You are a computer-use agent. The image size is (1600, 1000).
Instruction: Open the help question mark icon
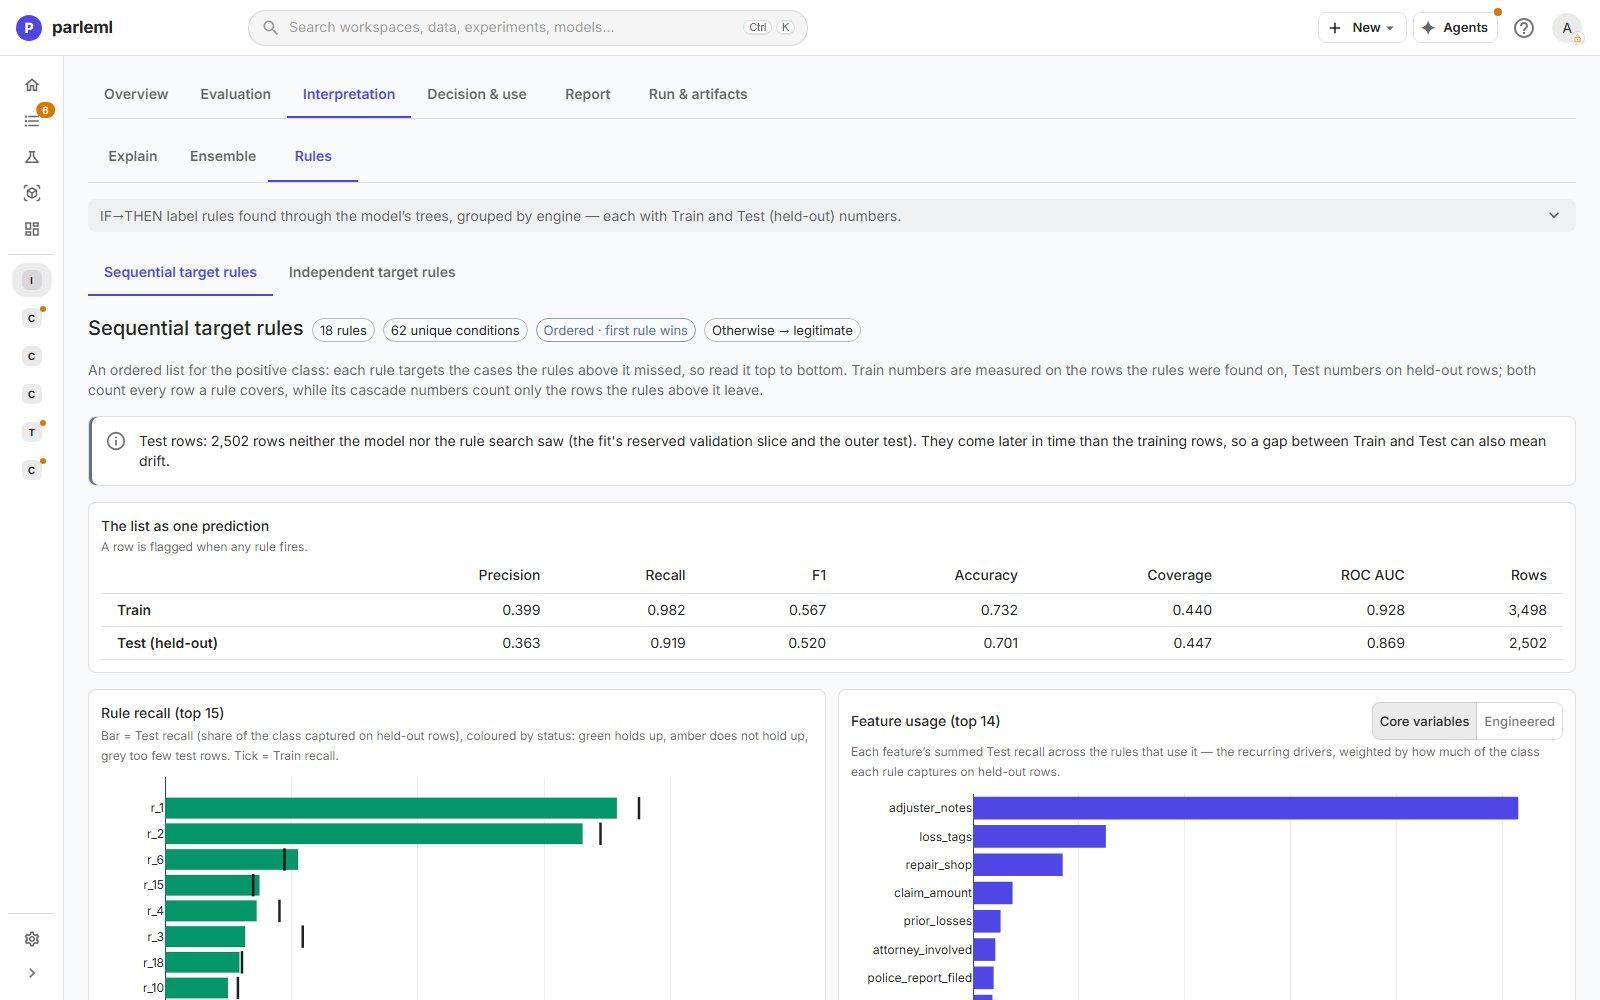(1524, 28)
